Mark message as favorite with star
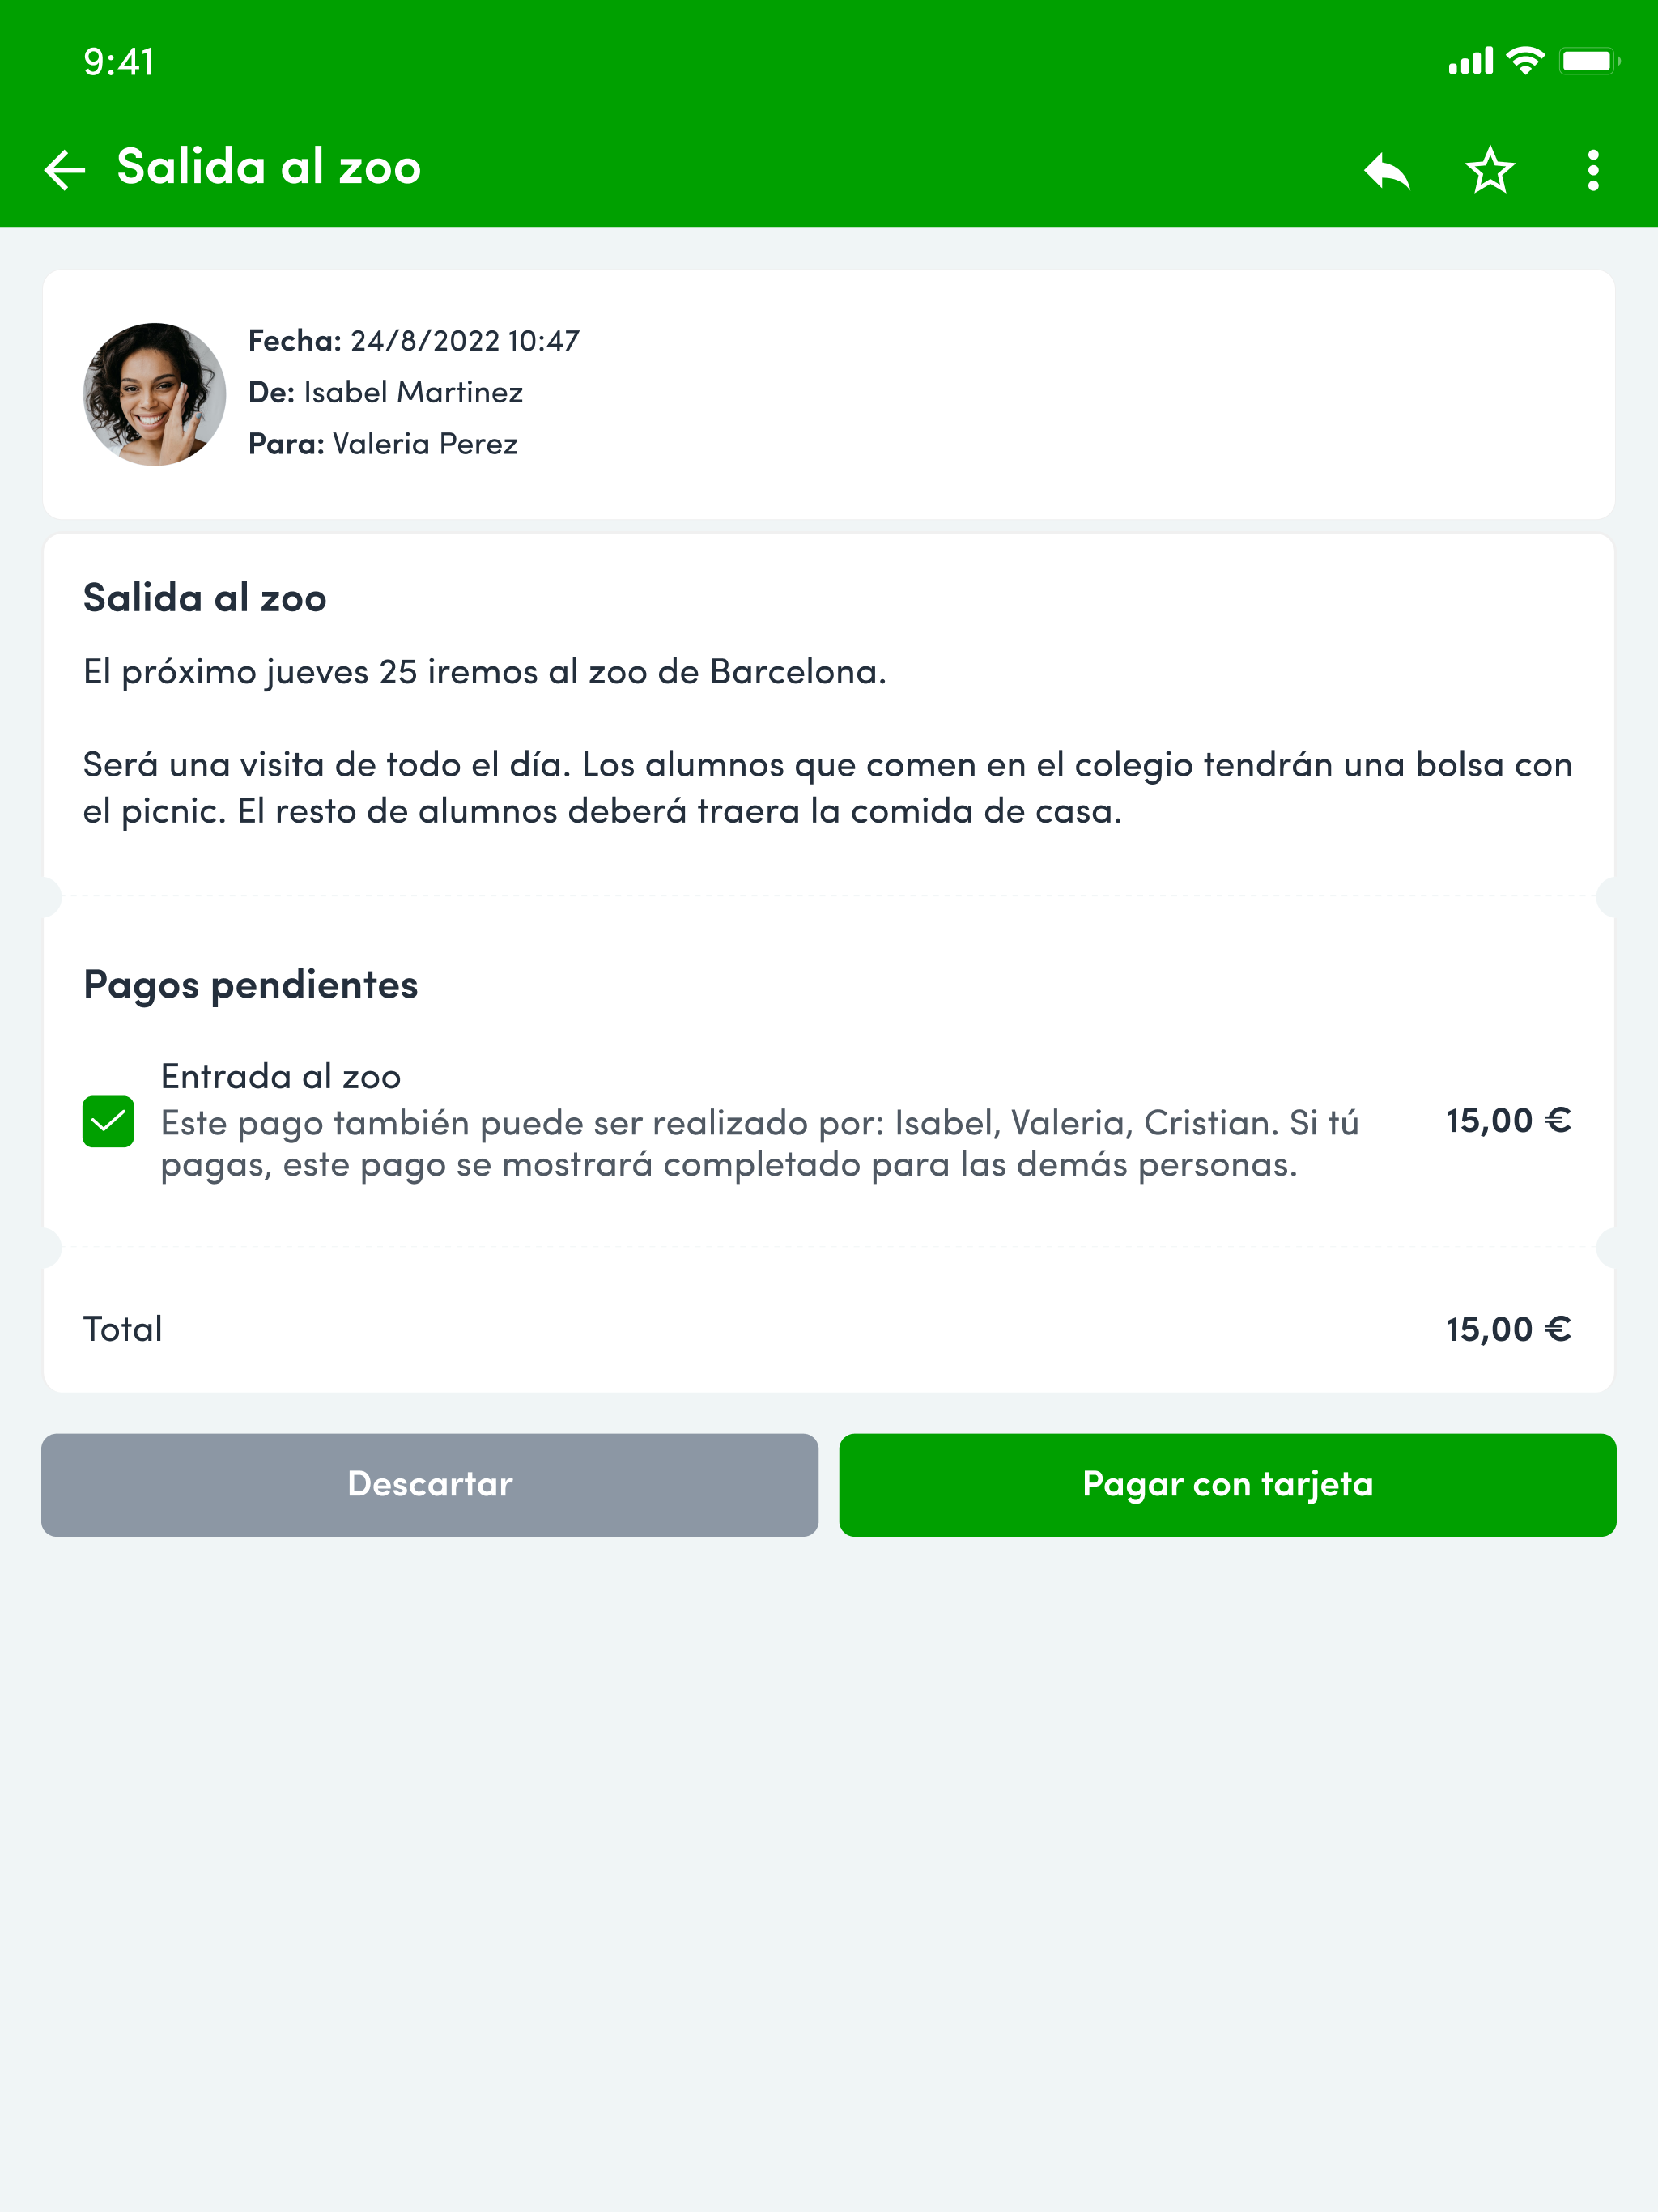Image resolution: width=1658 pixels, height=2212 pixels. click(1490, 170)
